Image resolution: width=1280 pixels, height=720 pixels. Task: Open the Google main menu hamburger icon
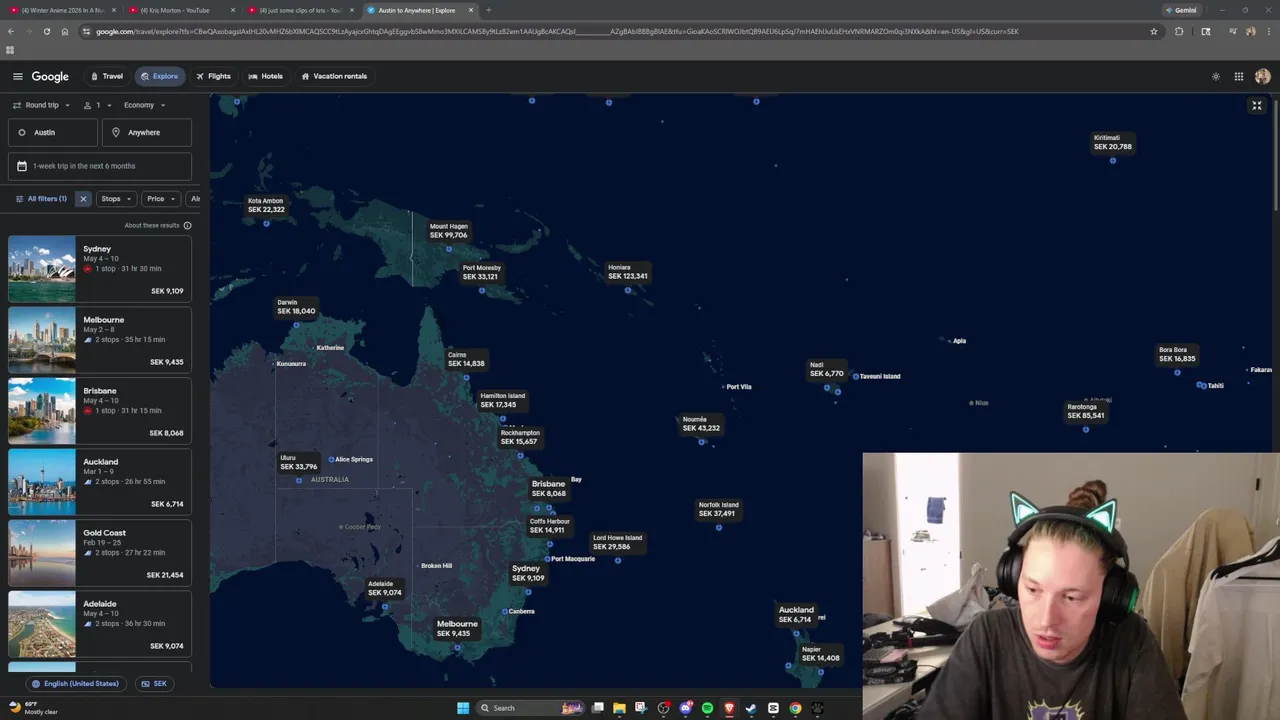pyautogui.click(x=17, y=76)
